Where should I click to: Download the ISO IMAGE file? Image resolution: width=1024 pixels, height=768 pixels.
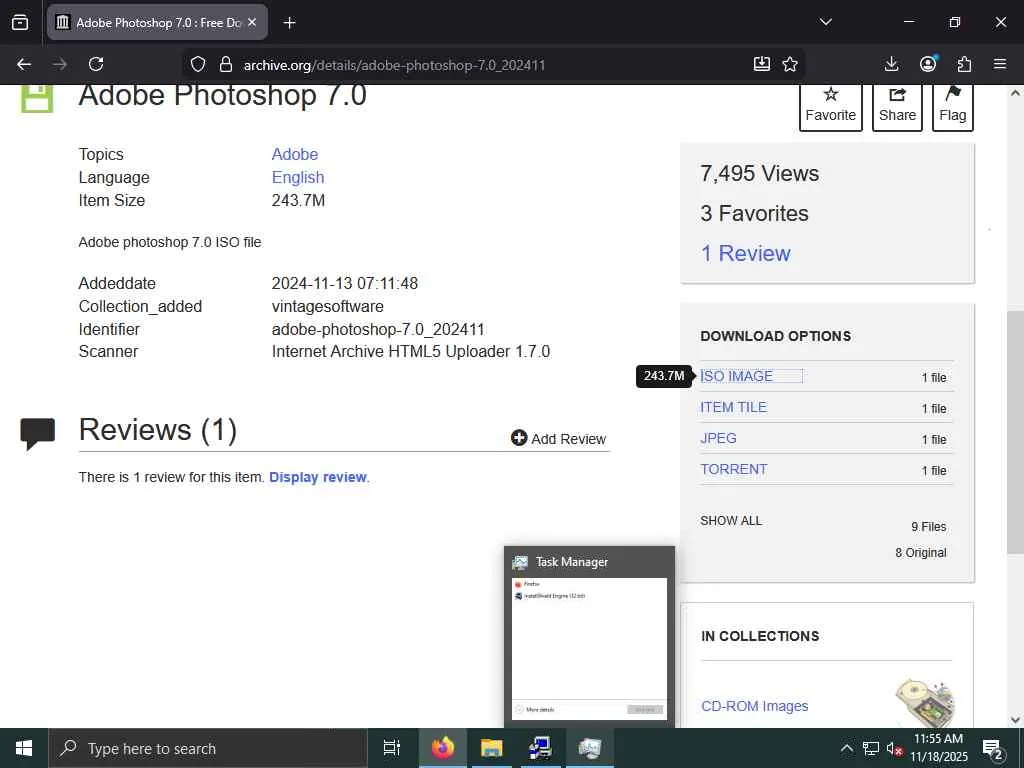[x=737, y=376]
